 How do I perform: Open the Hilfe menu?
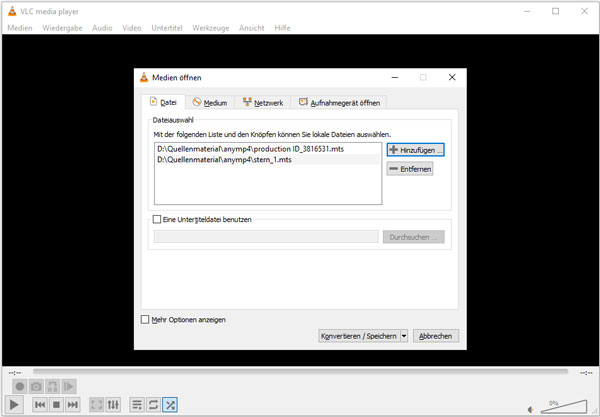click(282, 28)
